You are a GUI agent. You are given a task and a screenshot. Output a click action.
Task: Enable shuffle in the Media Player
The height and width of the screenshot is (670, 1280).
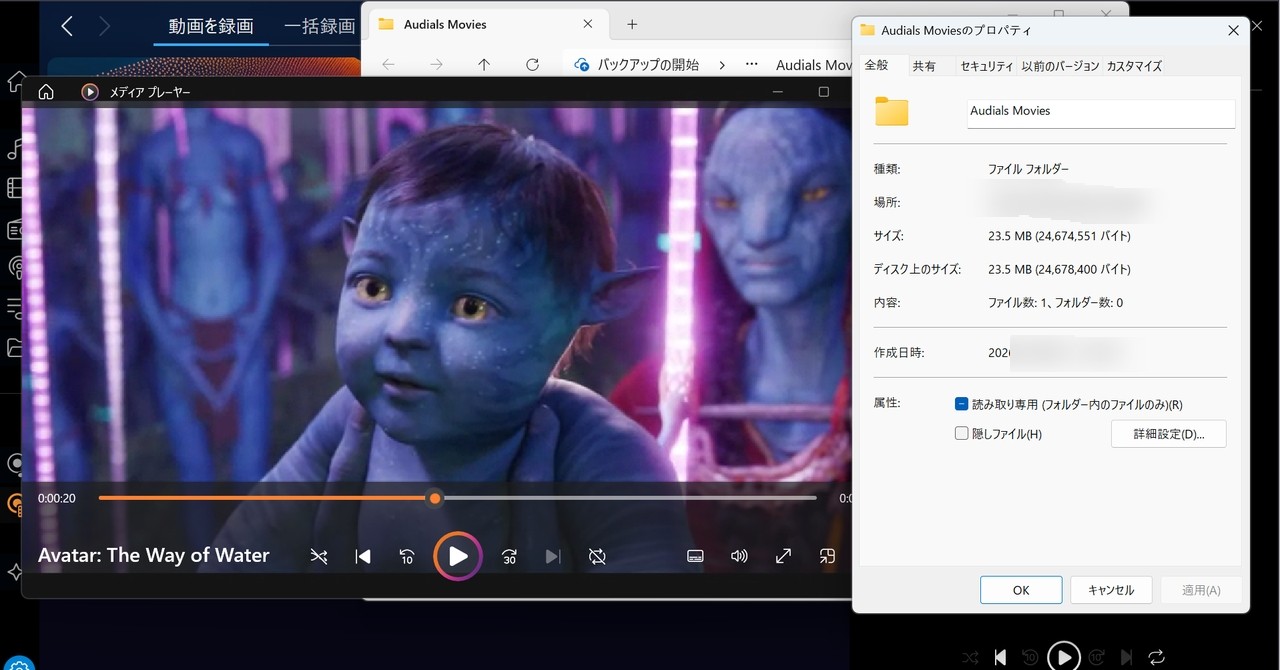pos(319,556)
